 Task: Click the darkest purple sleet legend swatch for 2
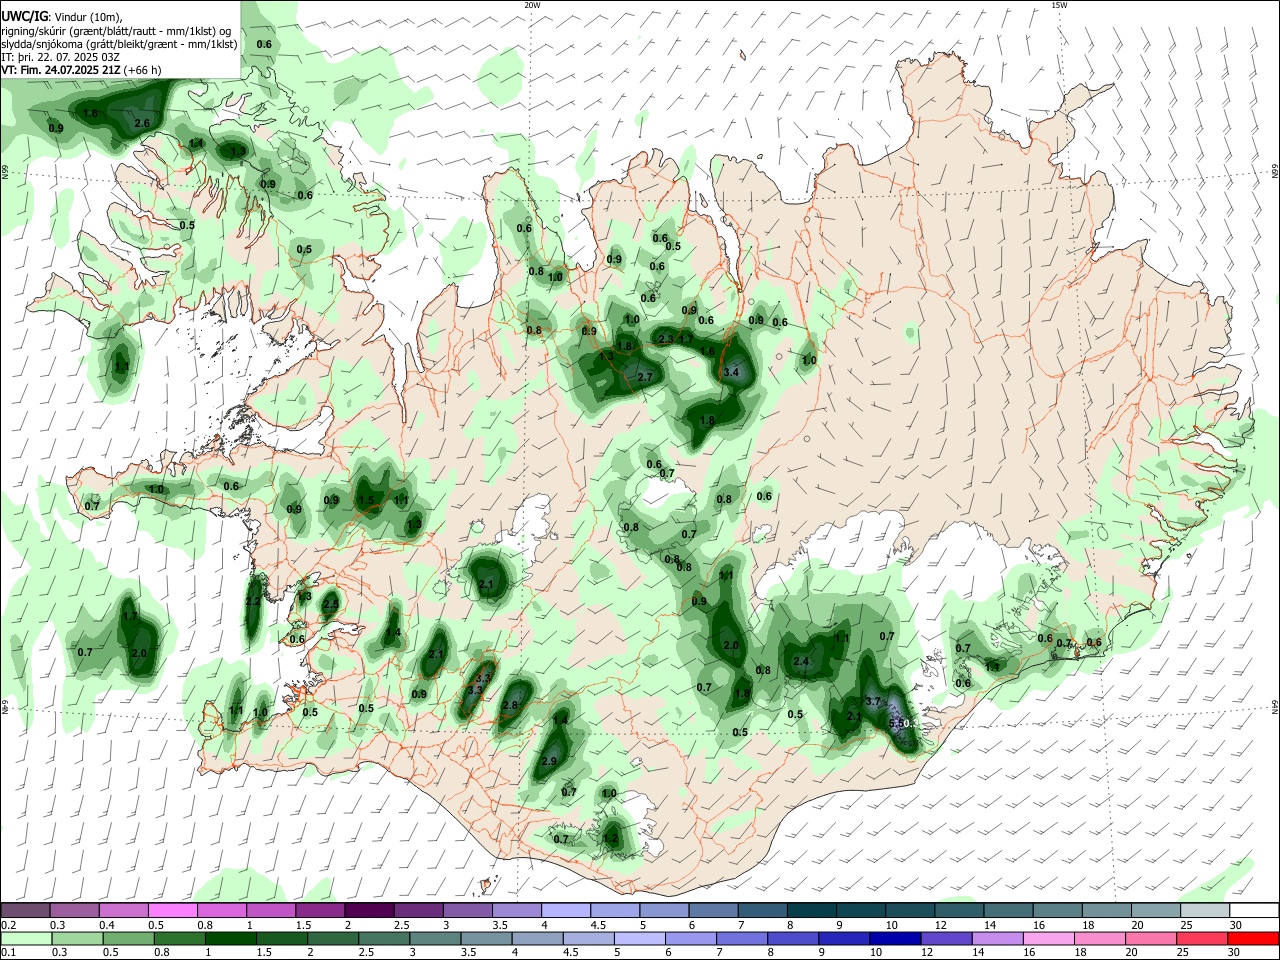368,910
